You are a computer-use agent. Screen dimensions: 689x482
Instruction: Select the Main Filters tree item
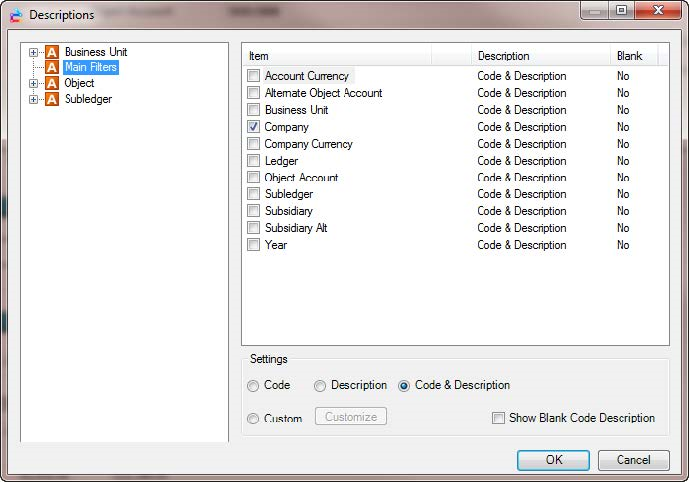[90, 68]
